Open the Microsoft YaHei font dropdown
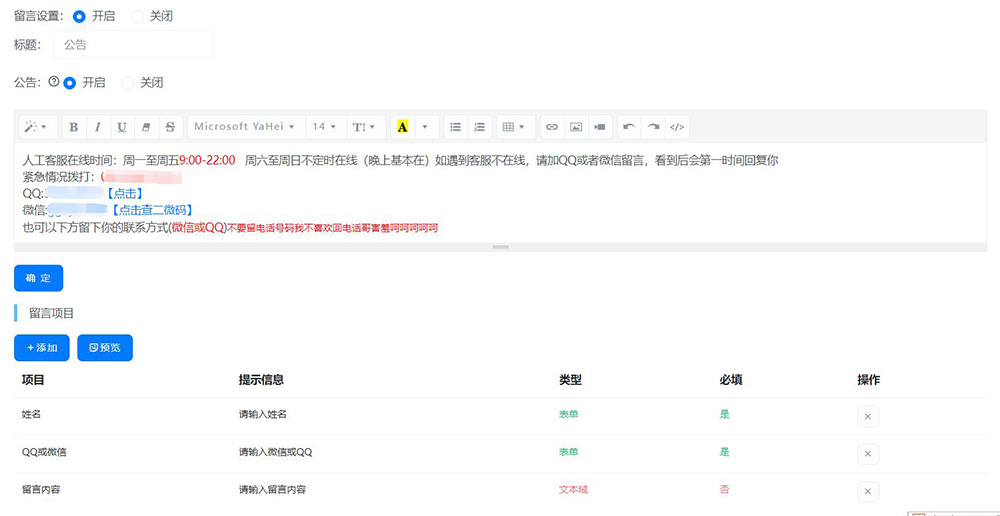The height and width of the screenshot is (516, 1000). coord(245,127)
